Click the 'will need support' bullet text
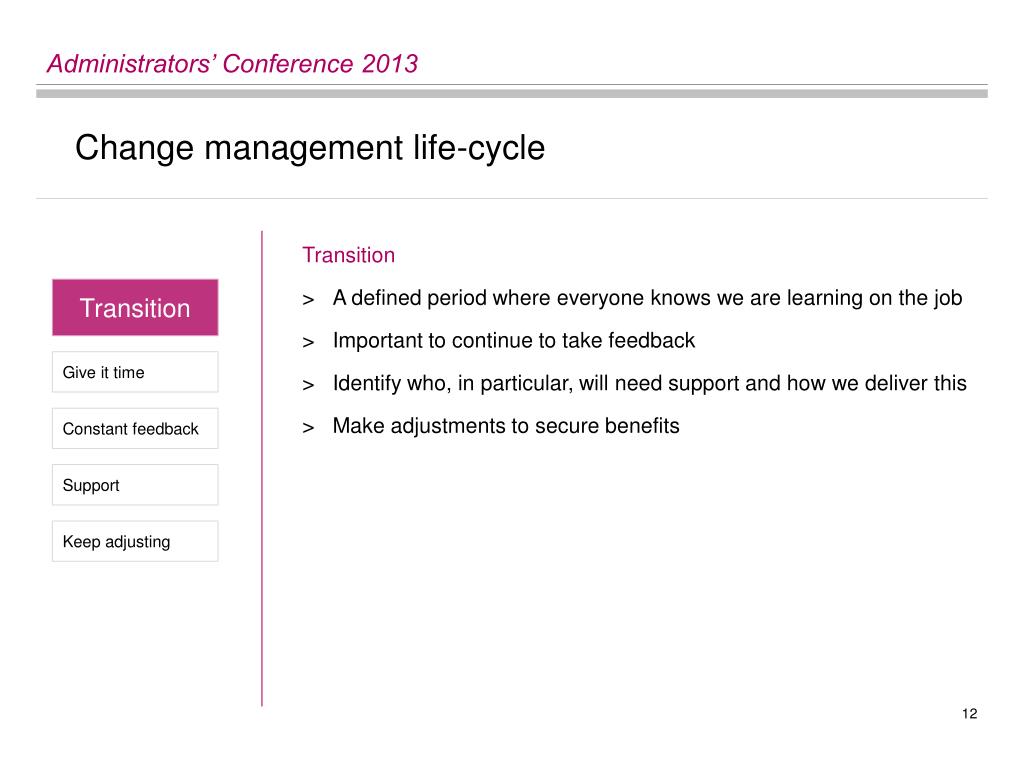 [x=650, y=383]
